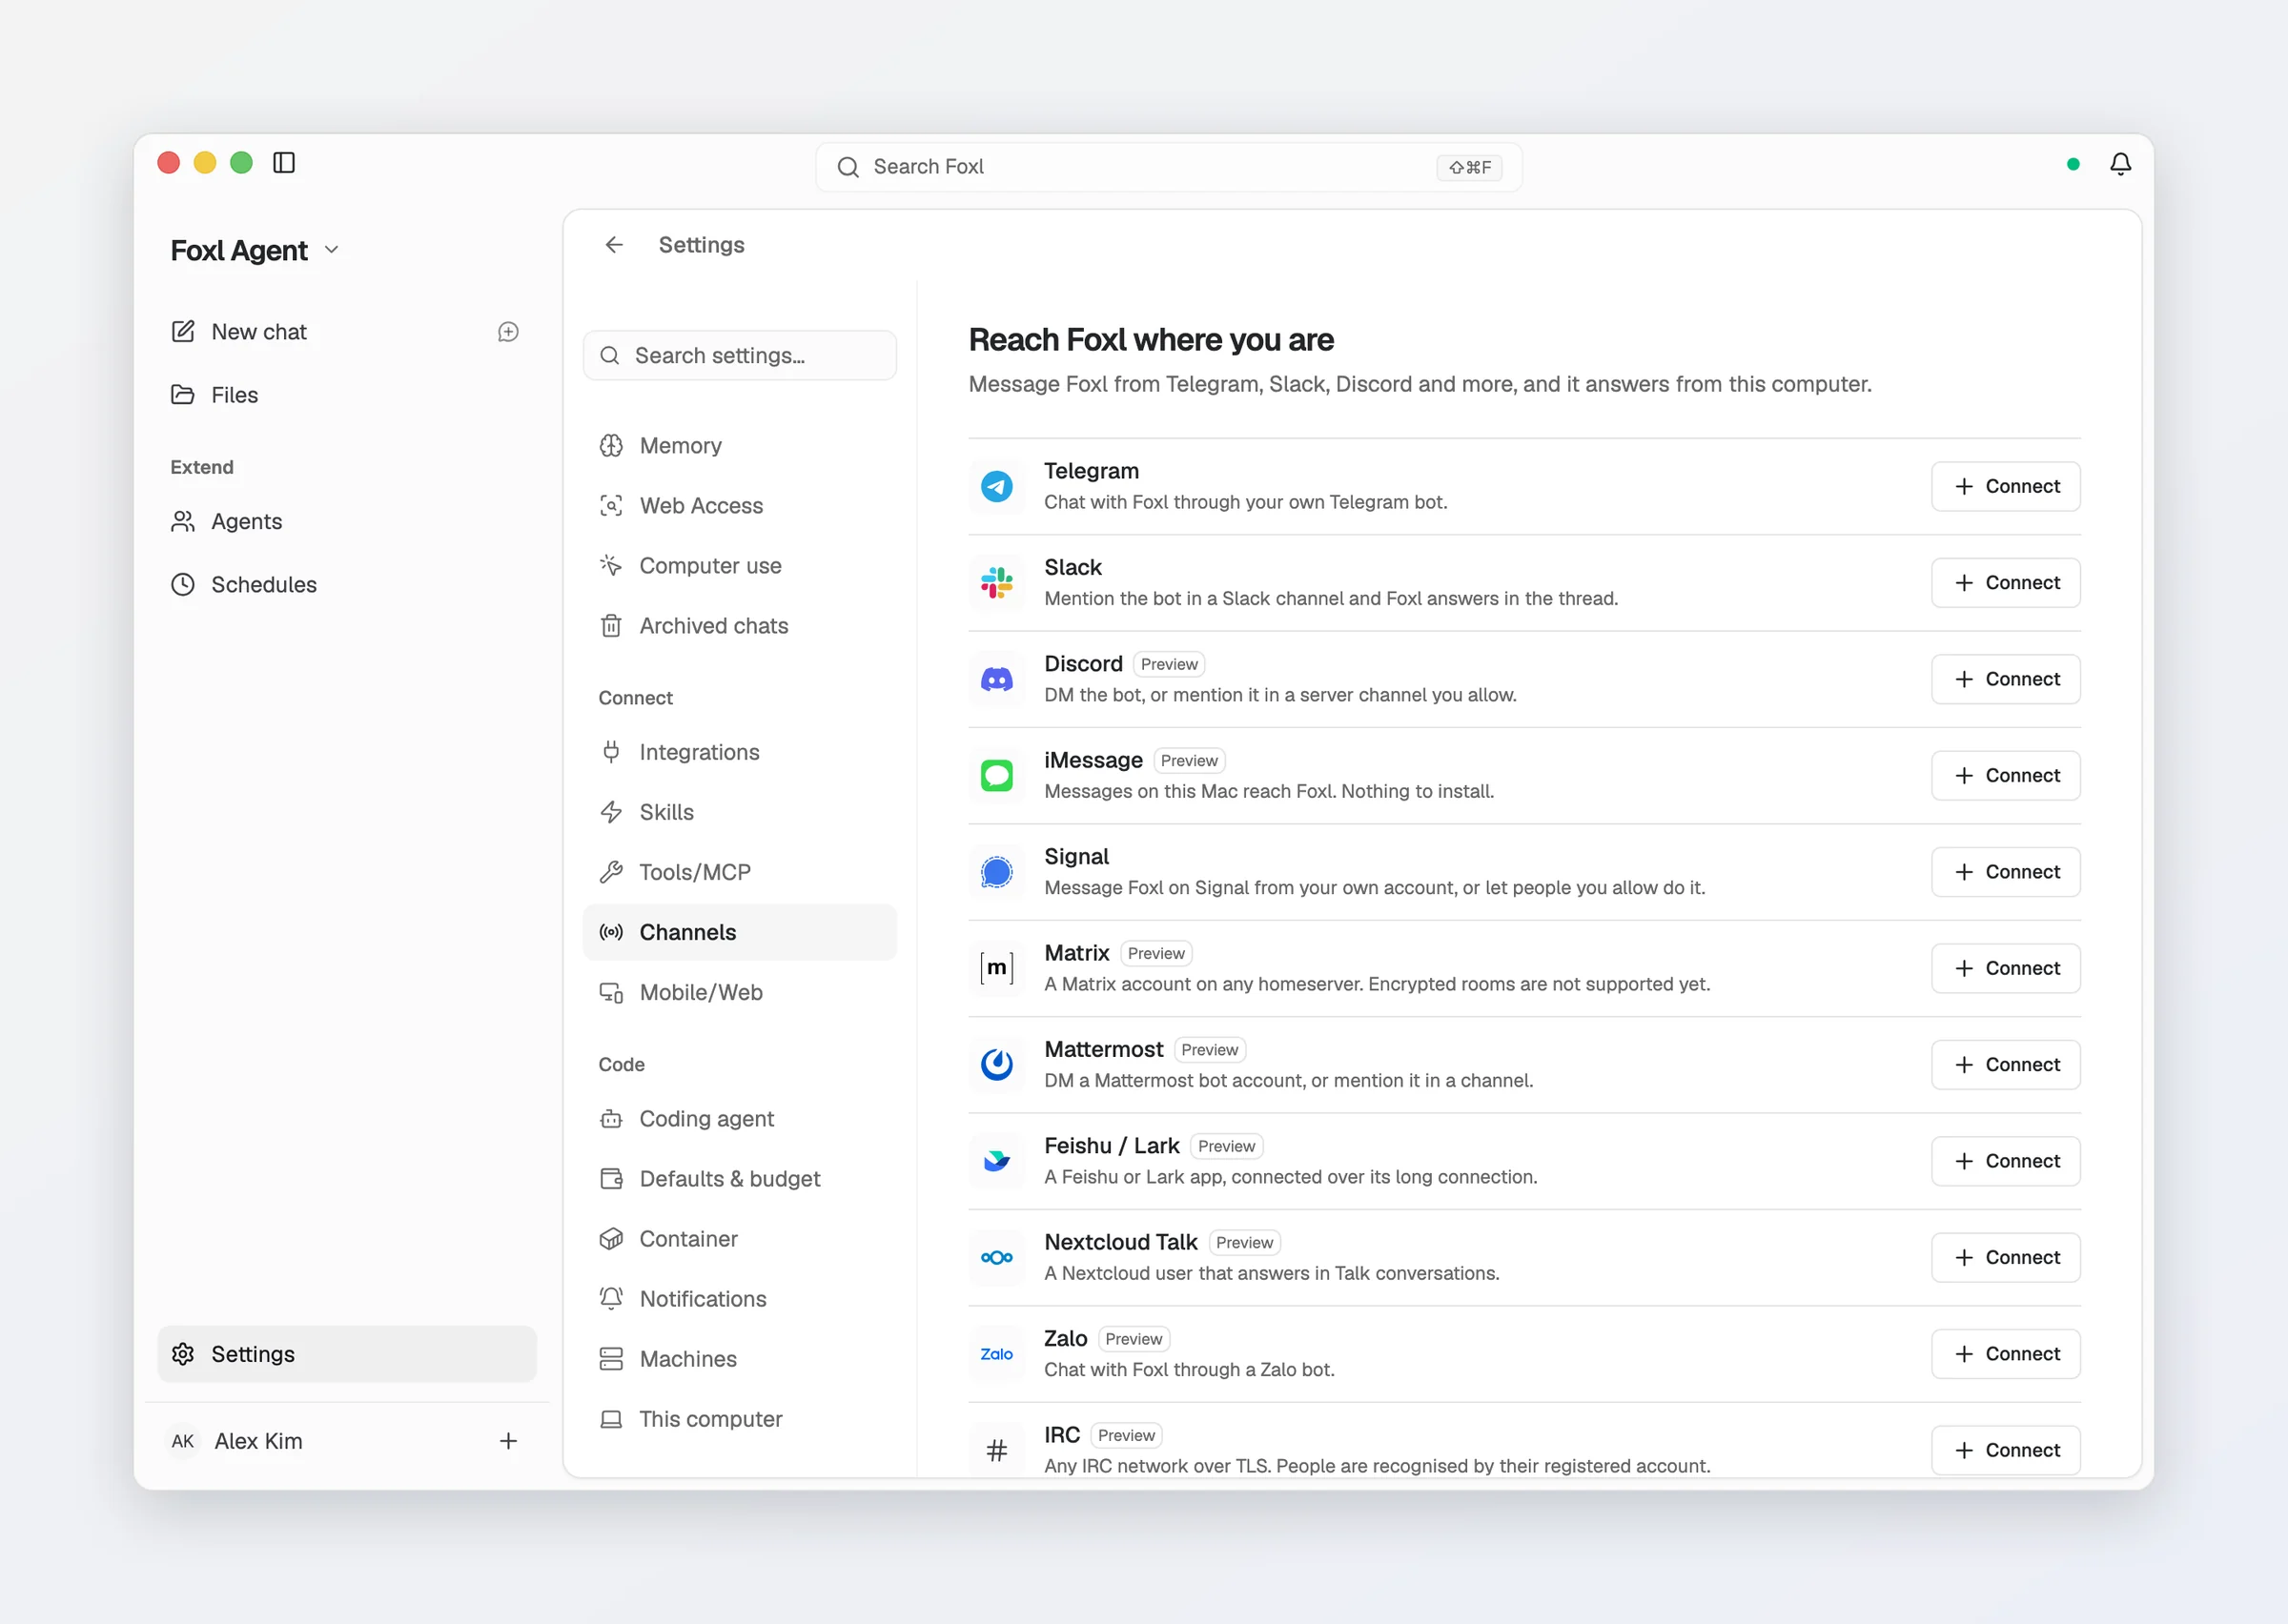Connect the Slack channel
2288x1624 pixels.
click(2005, 583)
